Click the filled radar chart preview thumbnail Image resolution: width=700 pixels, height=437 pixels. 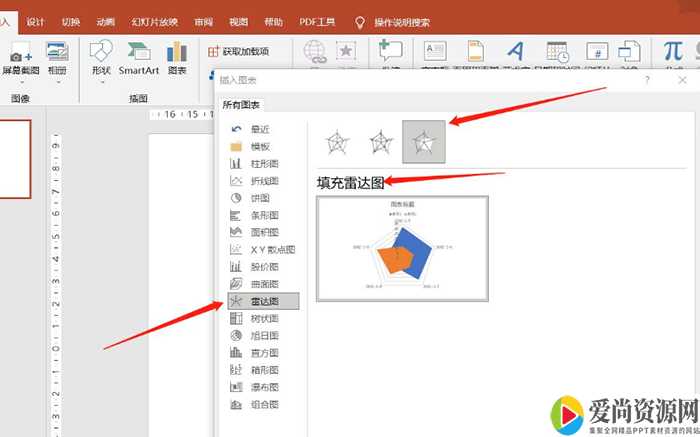(402, 247)
